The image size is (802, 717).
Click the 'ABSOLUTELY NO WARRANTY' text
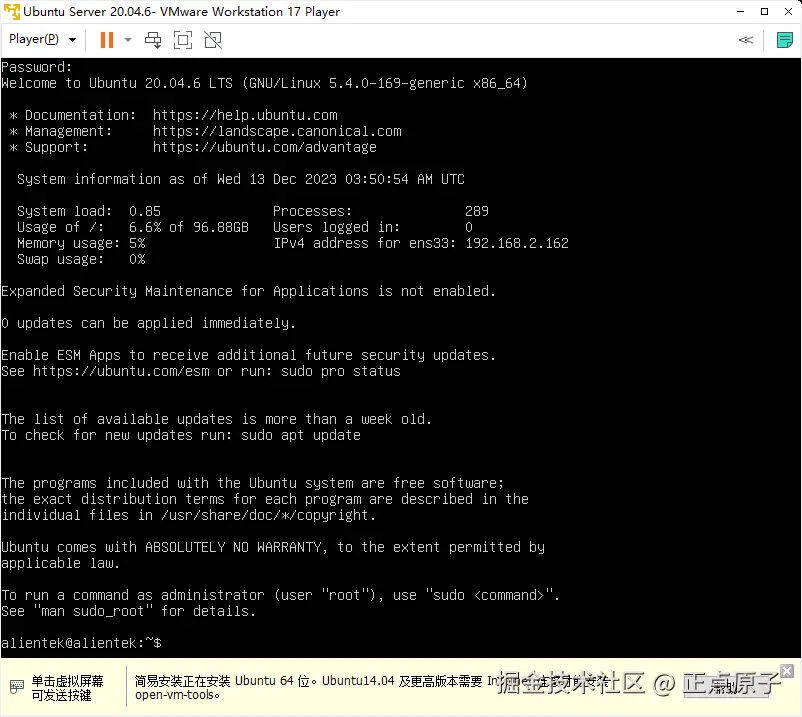233,547
